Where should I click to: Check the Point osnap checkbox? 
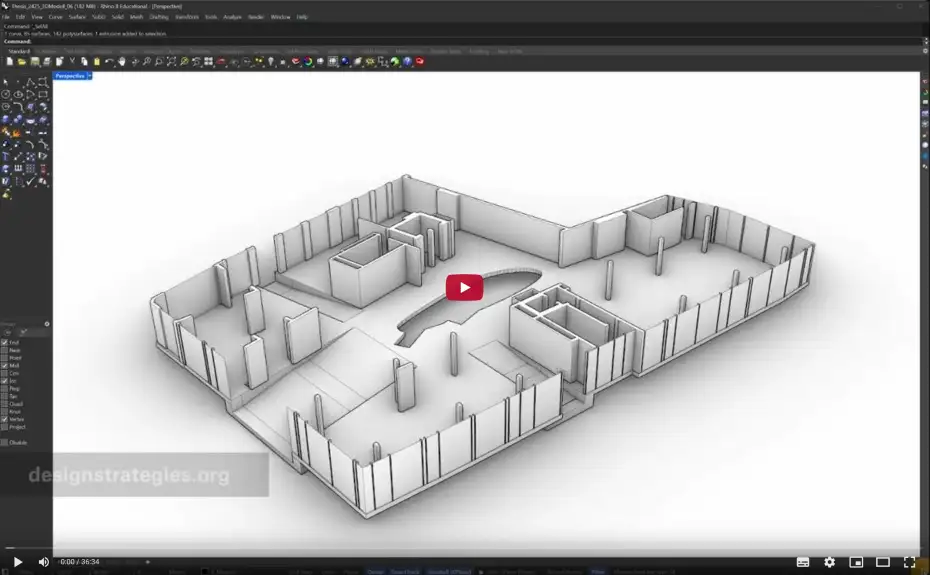[5, 358]
